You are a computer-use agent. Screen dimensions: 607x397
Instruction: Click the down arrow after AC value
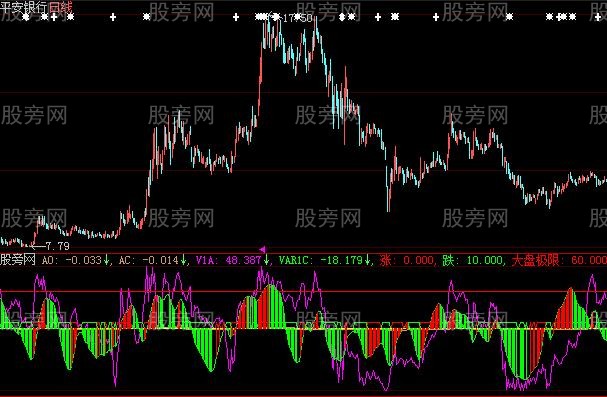[183, 260]
